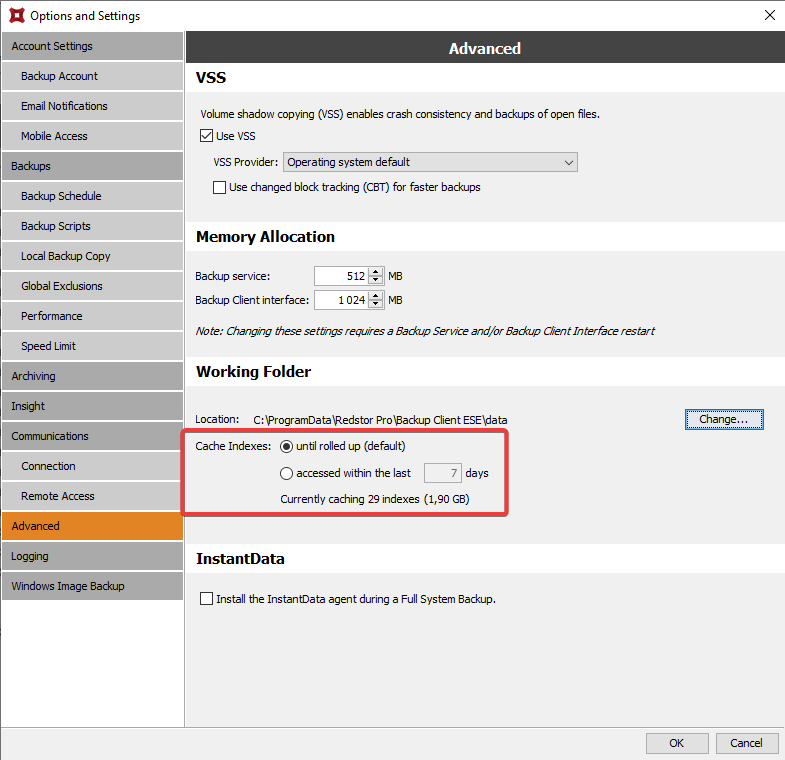Expand the VSS Provider dropdown
Image resolution: width=785 pixels, height=760 pixels.
pyautogui.click(x=430, y=162)
